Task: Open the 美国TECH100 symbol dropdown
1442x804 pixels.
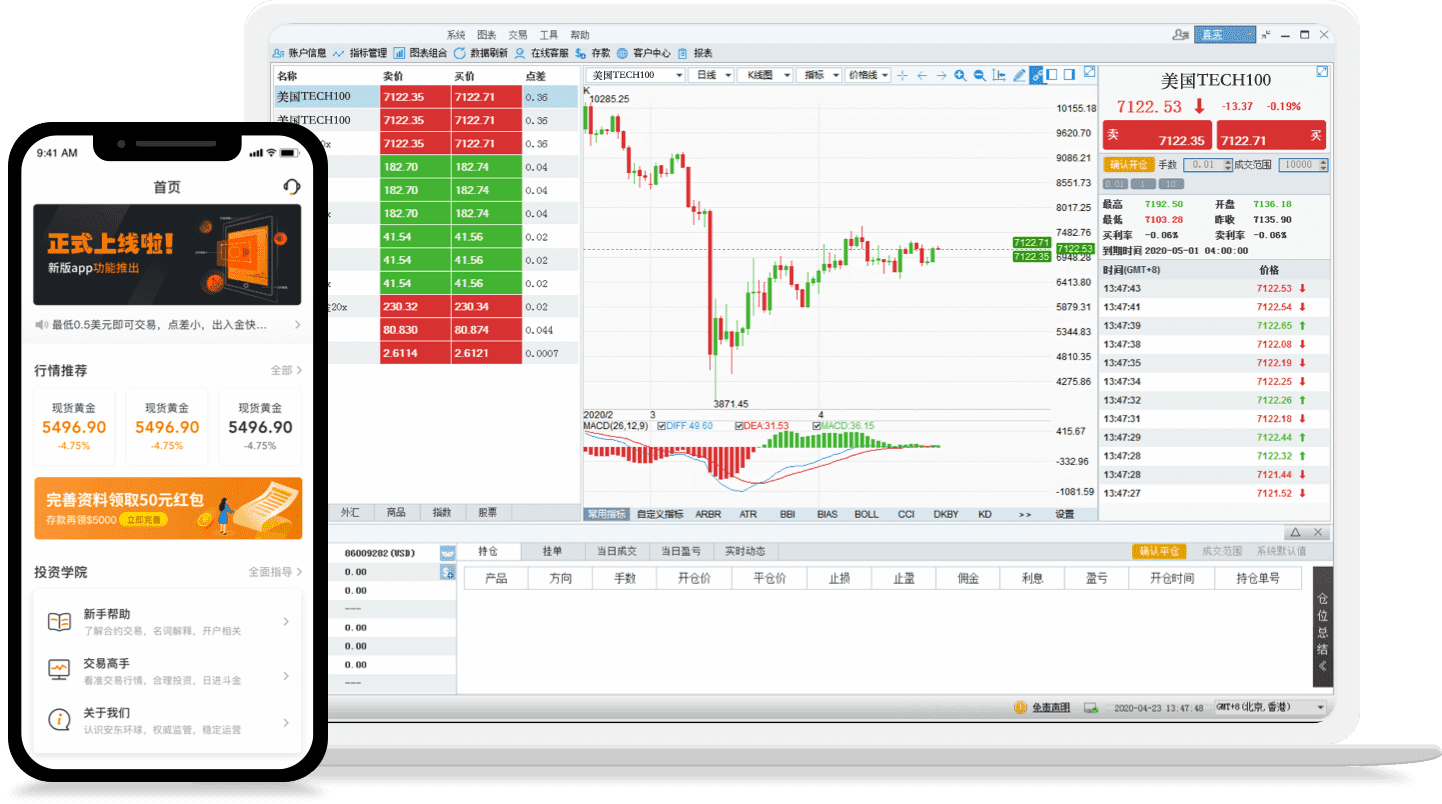Action: (679, 75)
